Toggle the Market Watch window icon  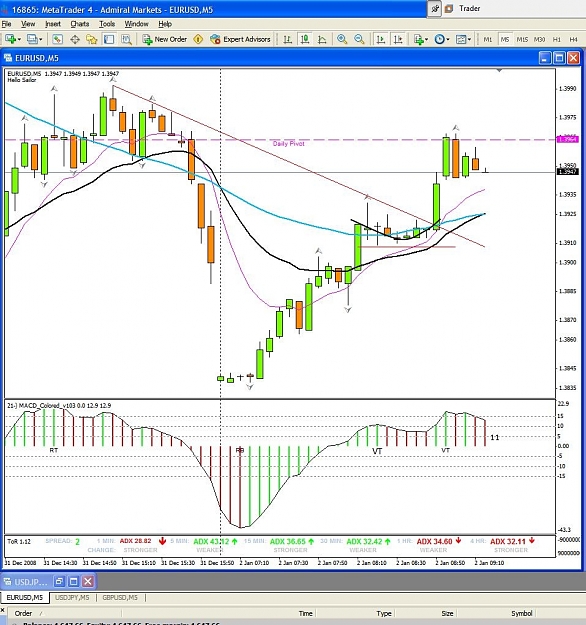tap(57, 39)
